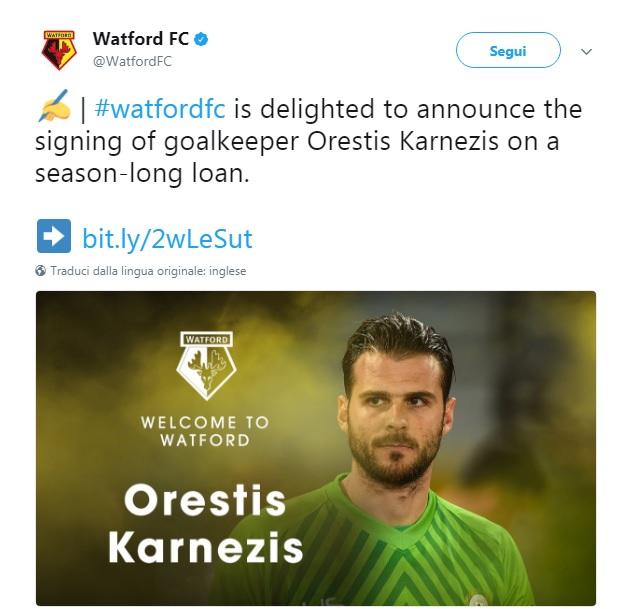Click the Watford FC profile avatar

(x=59, y=50)
